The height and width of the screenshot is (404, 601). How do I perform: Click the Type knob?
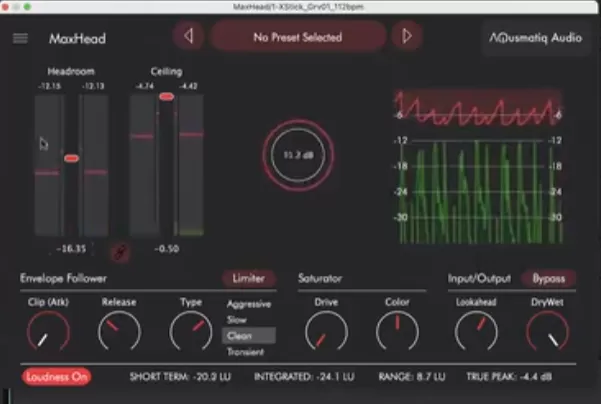(x=190, y=332)
